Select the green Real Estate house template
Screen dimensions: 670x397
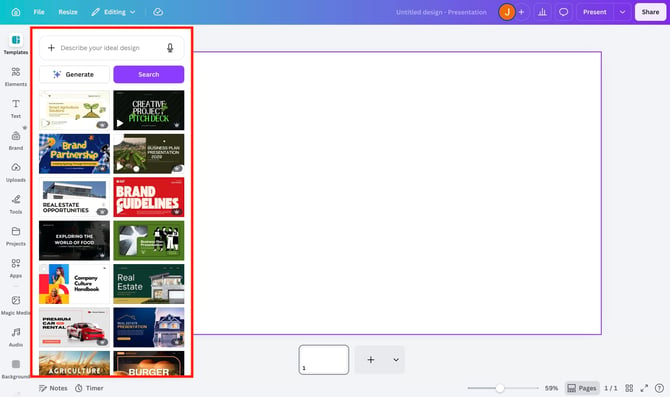(149, 284)
